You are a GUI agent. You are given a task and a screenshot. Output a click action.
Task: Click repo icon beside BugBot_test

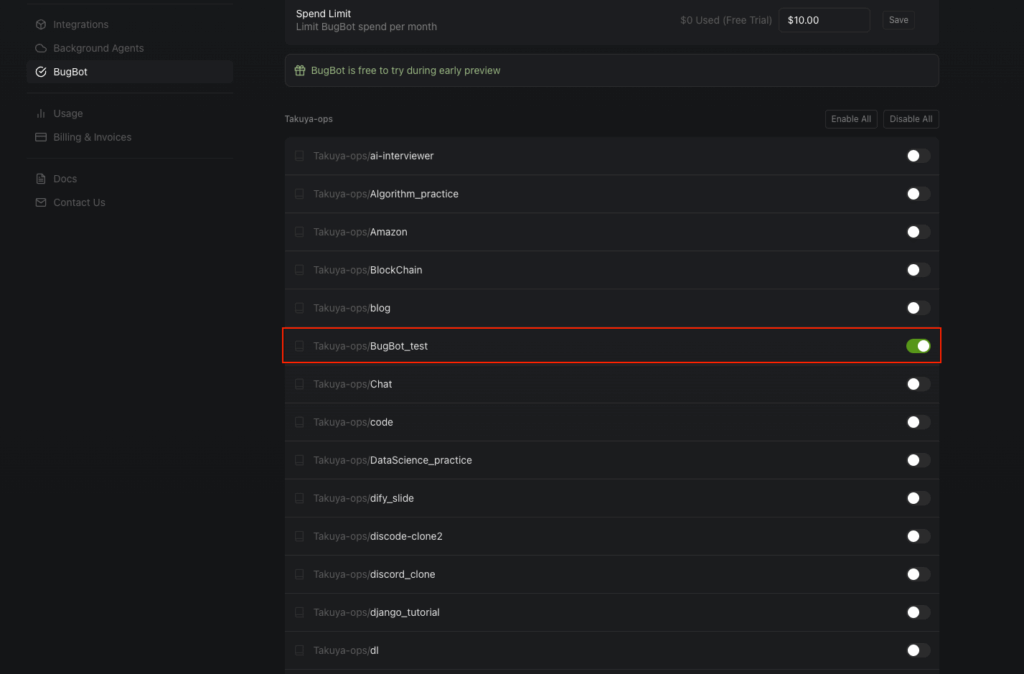click(299, 346)
